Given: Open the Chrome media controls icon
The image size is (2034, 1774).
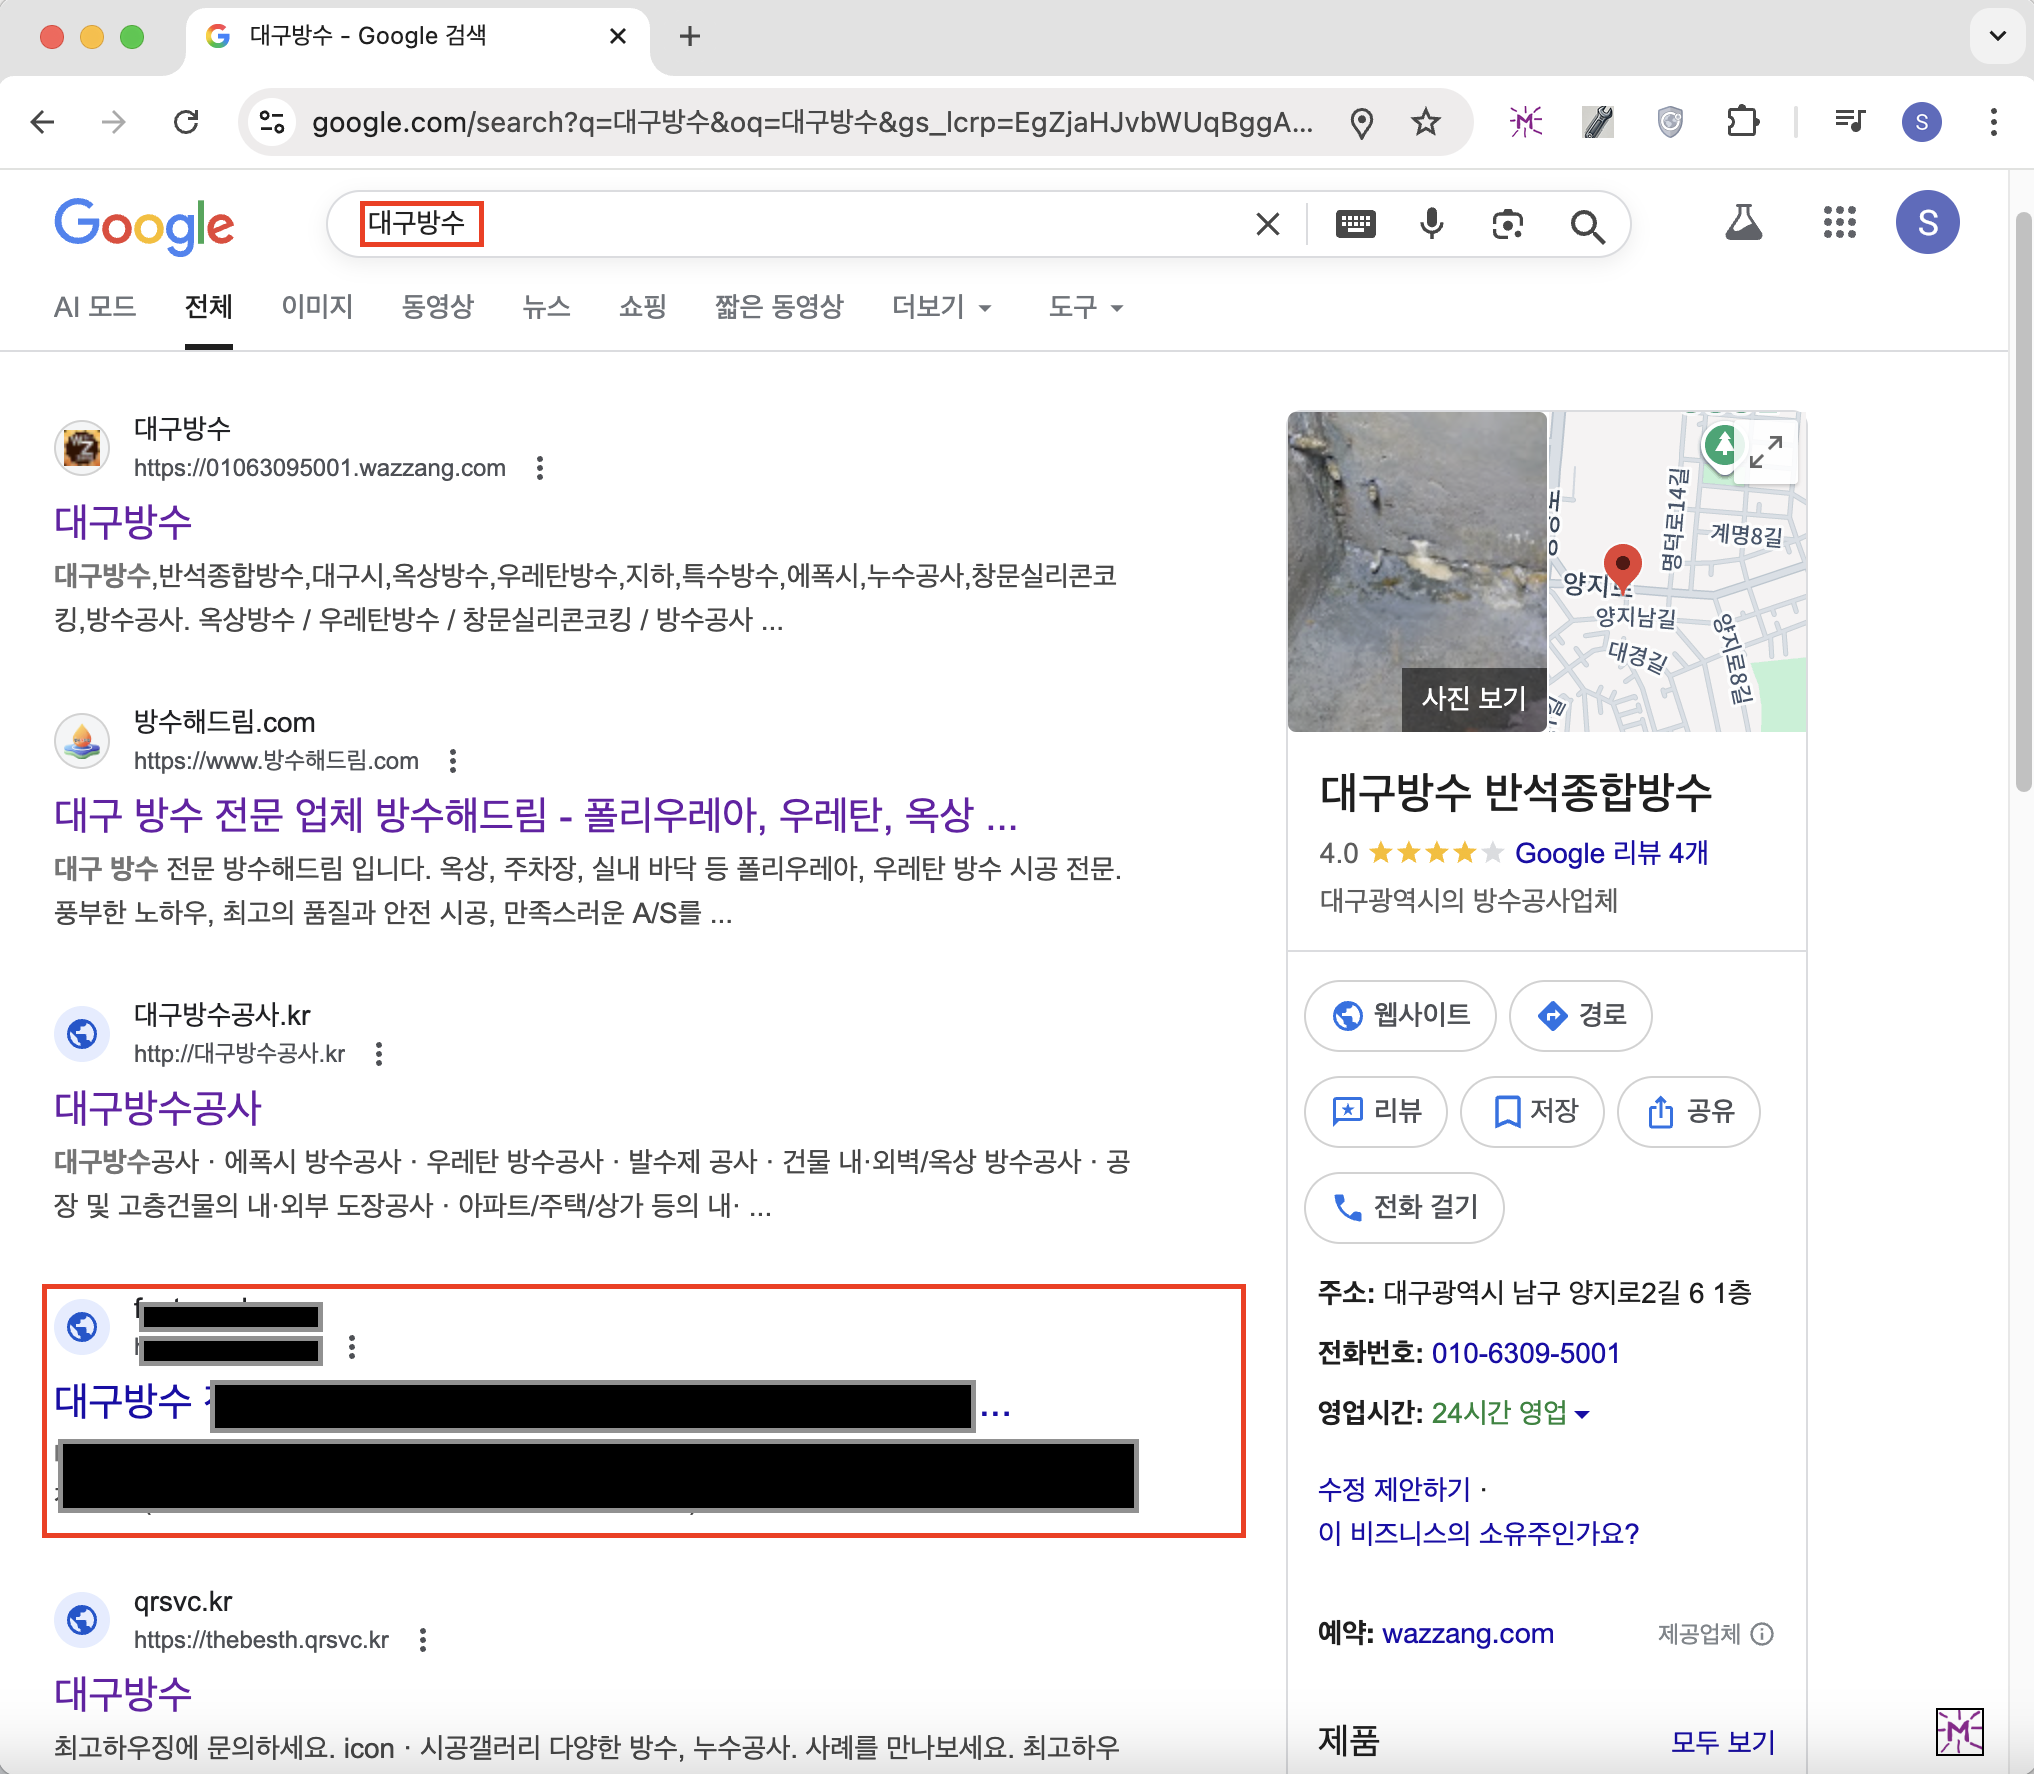Looking at the screenshot, I should point(1849,122).
